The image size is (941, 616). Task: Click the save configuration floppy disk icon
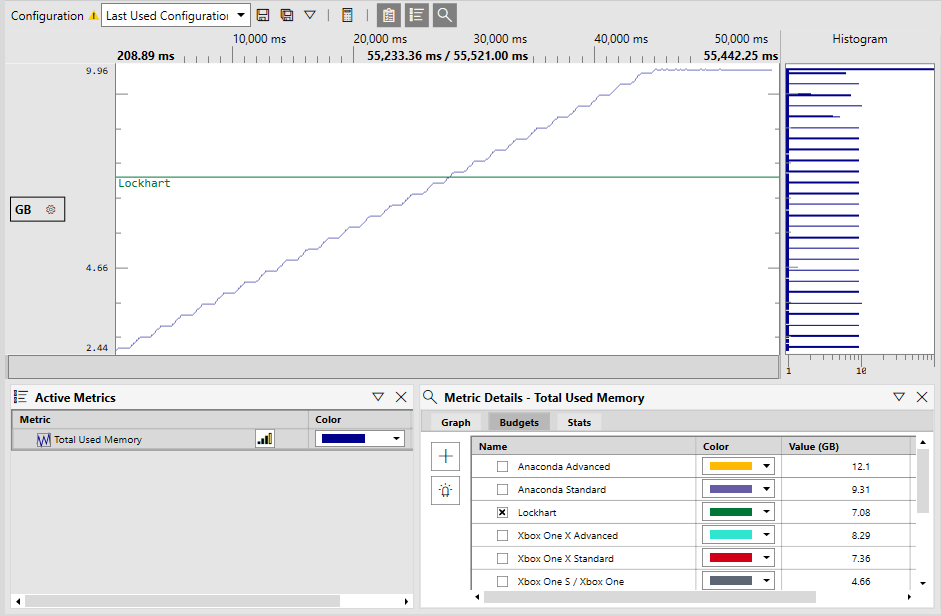coord(263,15)
